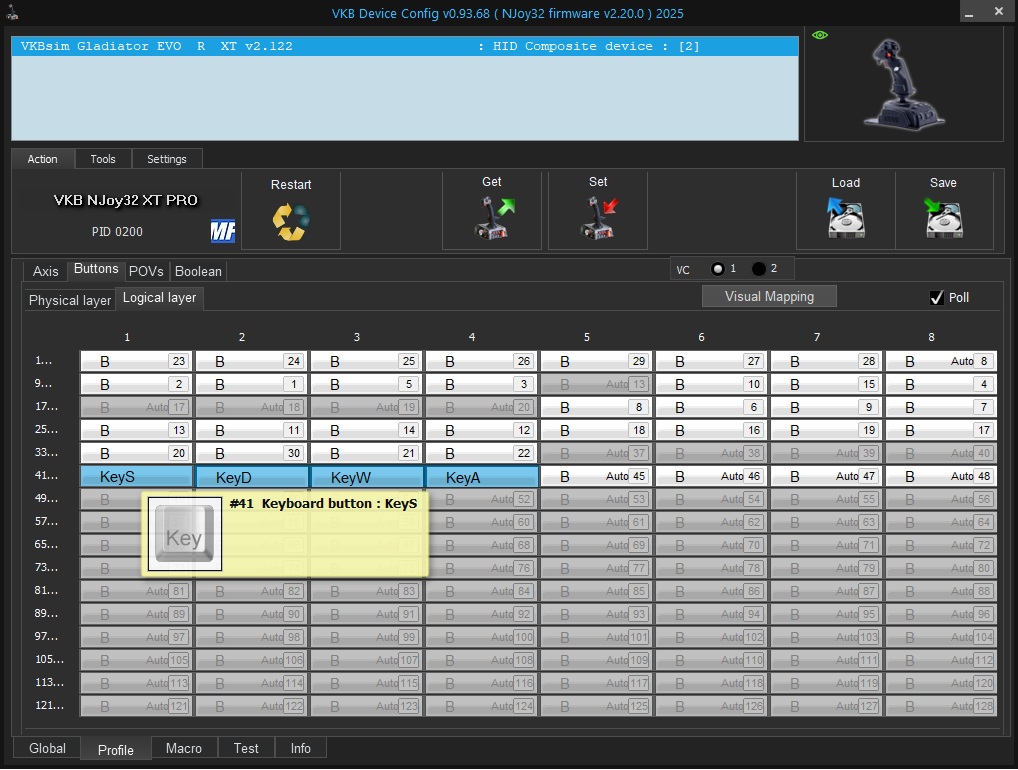Click the KeyD button cell
The height and width of the screenshot is (770, 1018).
pyautogui.click(x=252, y=477)
